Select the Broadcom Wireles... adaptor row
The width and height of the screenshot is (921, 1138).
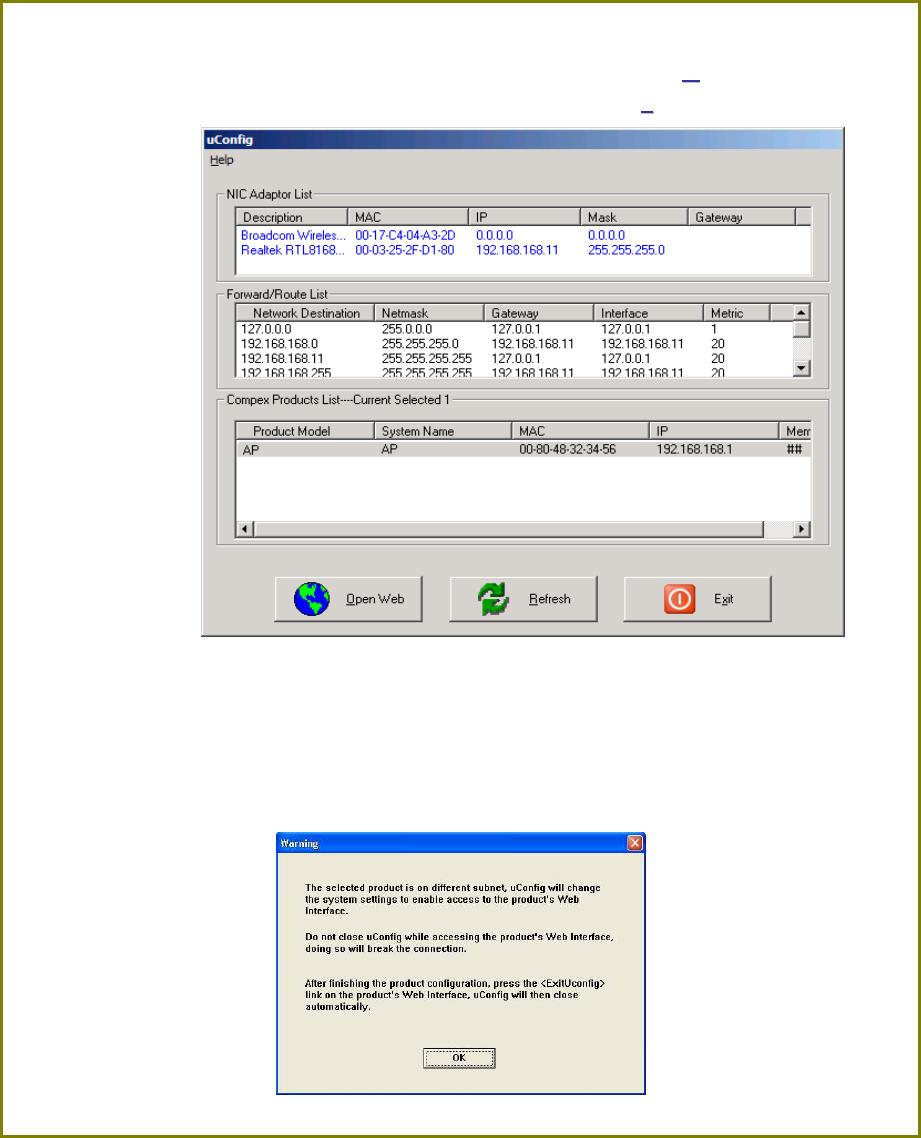pyautogui.click(x=523, y=235)
